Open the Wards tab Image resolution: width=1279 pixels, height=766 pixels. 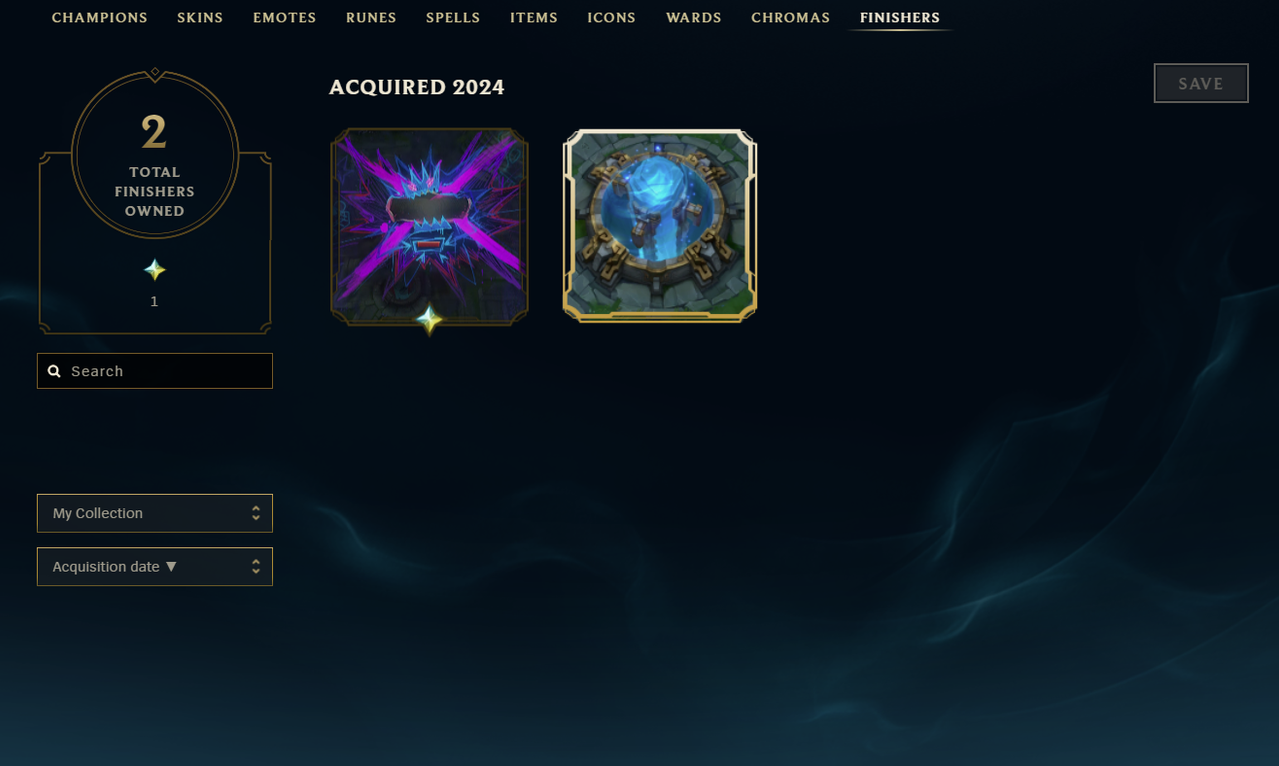[694, 18]
